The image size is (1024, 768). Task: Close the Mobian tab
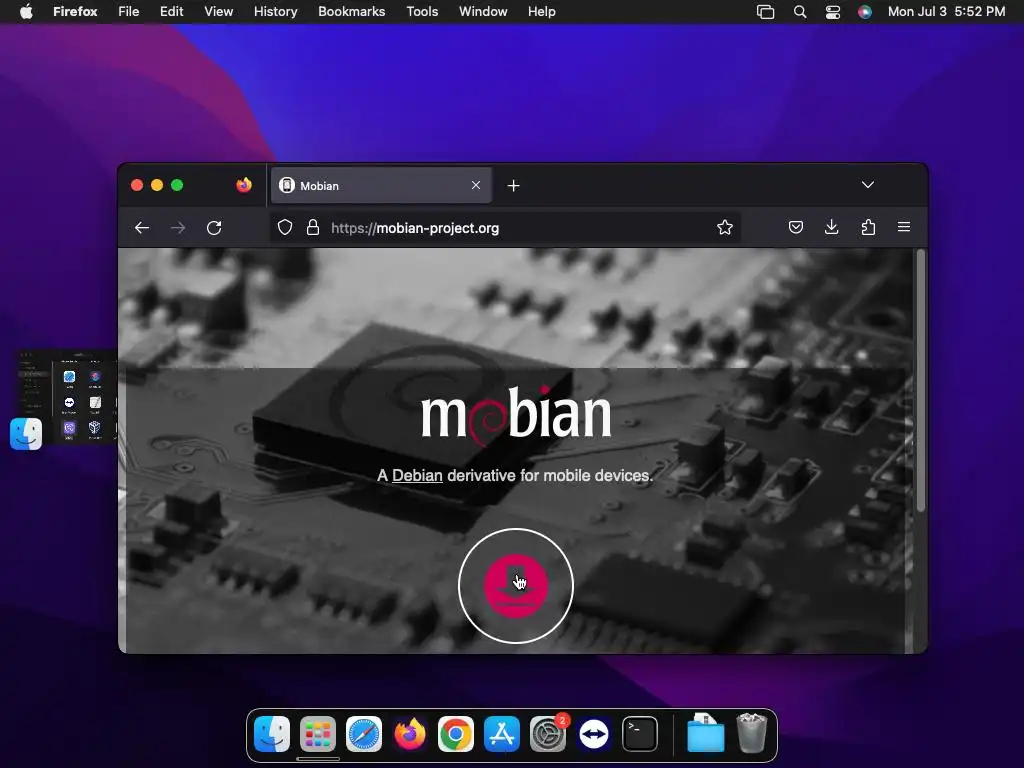click(476, 185)
